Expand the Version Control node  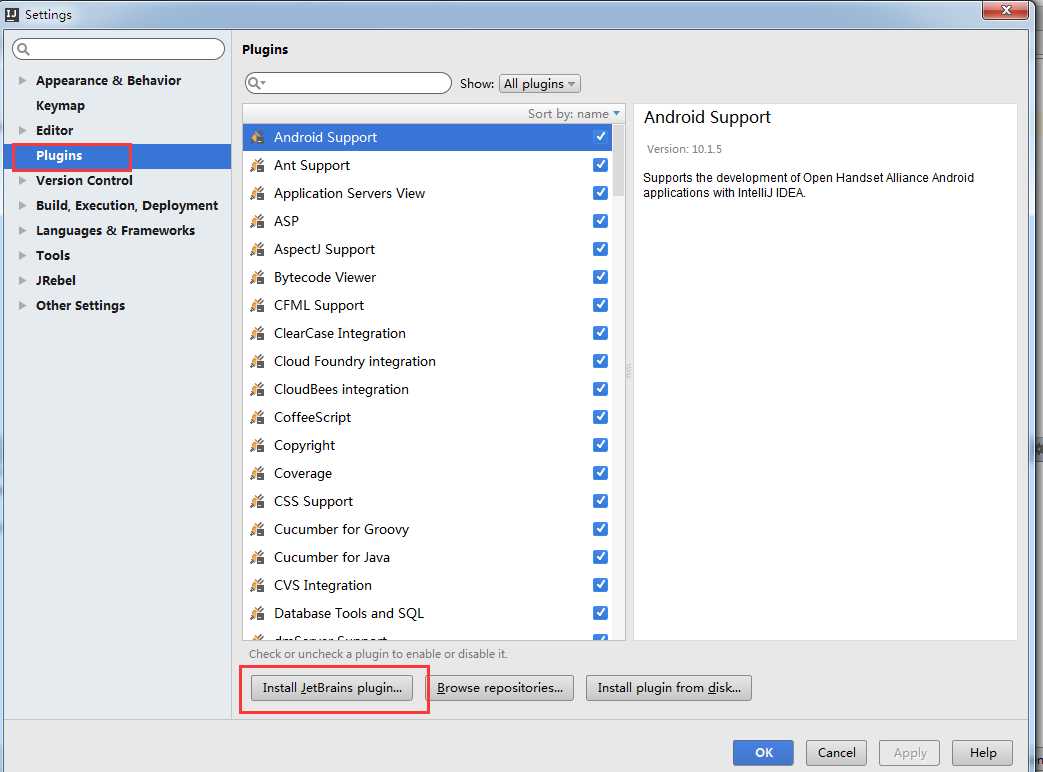[x=23, y=180]
